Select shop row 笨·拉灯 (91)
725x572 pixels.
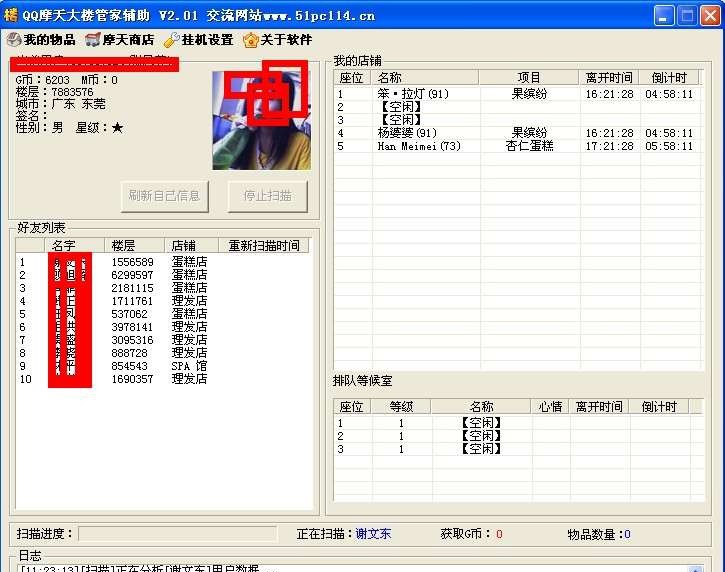pyautogui.click(x=518, y=94)
